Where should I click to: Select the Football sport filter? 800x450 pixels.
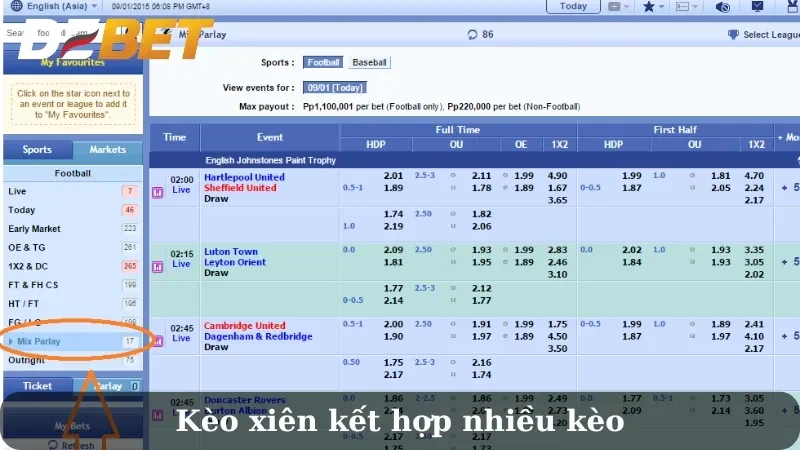coord(323,62)
